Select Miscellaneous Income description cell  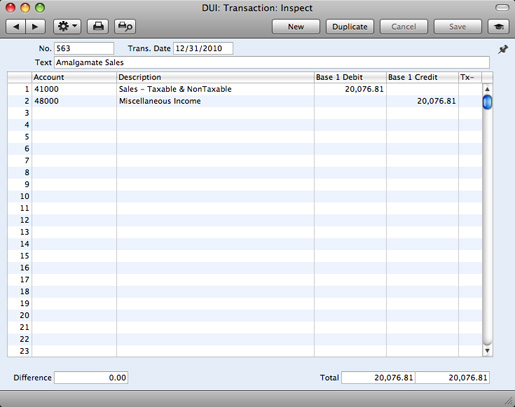pos(215,101)
